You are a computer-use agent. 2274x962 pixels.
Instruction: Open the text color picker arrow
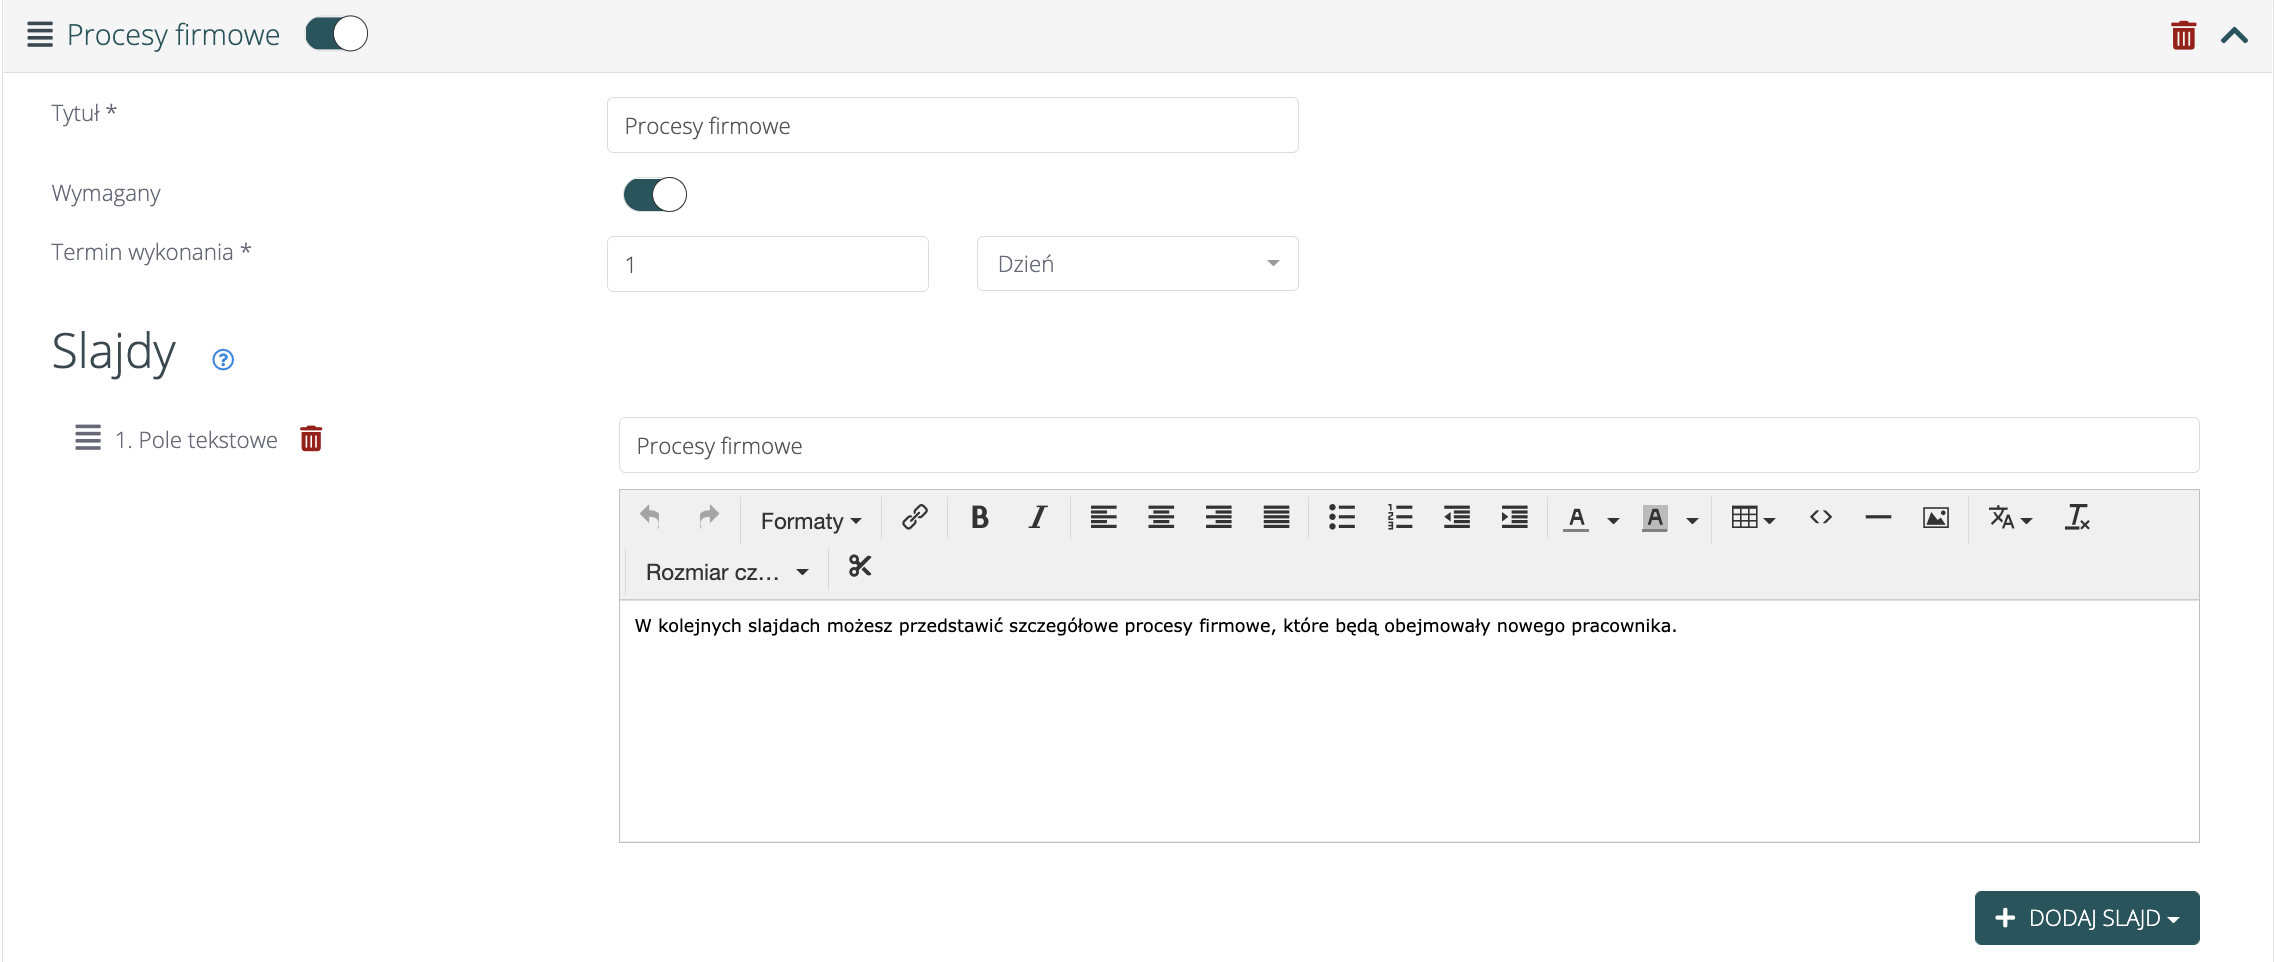click(1613, 520)
